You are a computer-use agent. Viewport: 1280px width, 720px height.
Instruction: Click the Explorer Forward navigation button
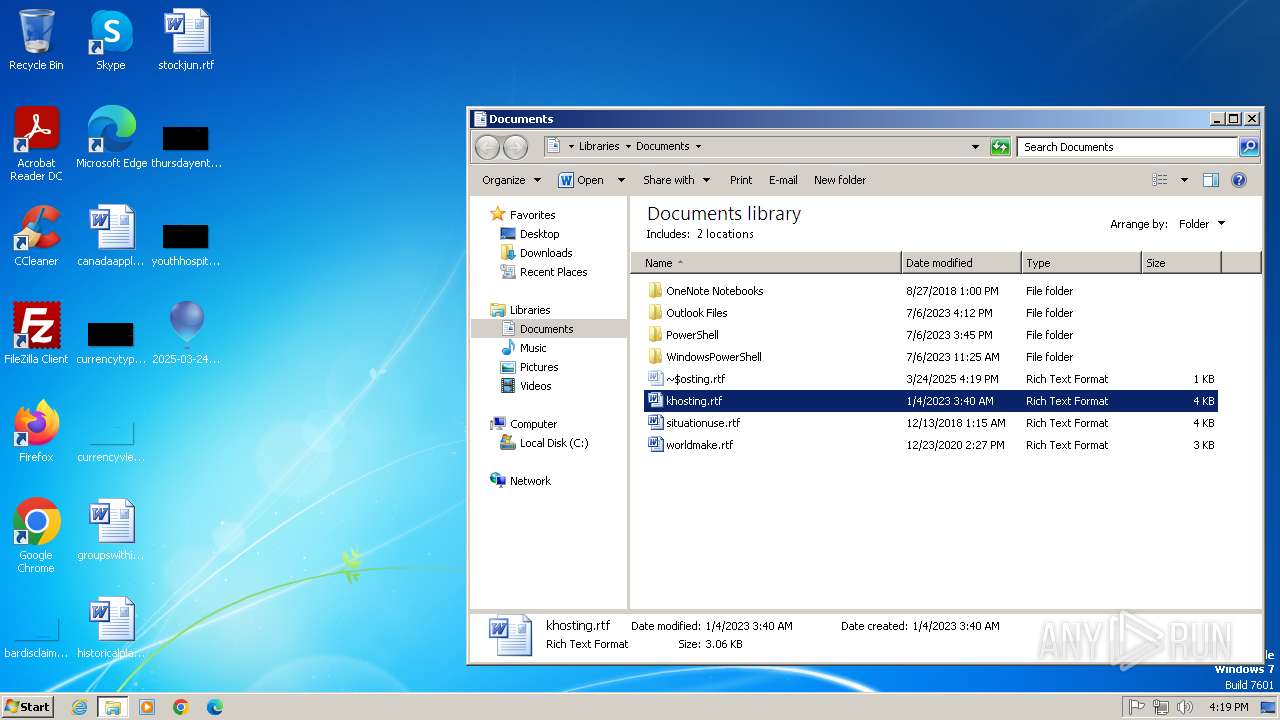click(x=515, y=147)
